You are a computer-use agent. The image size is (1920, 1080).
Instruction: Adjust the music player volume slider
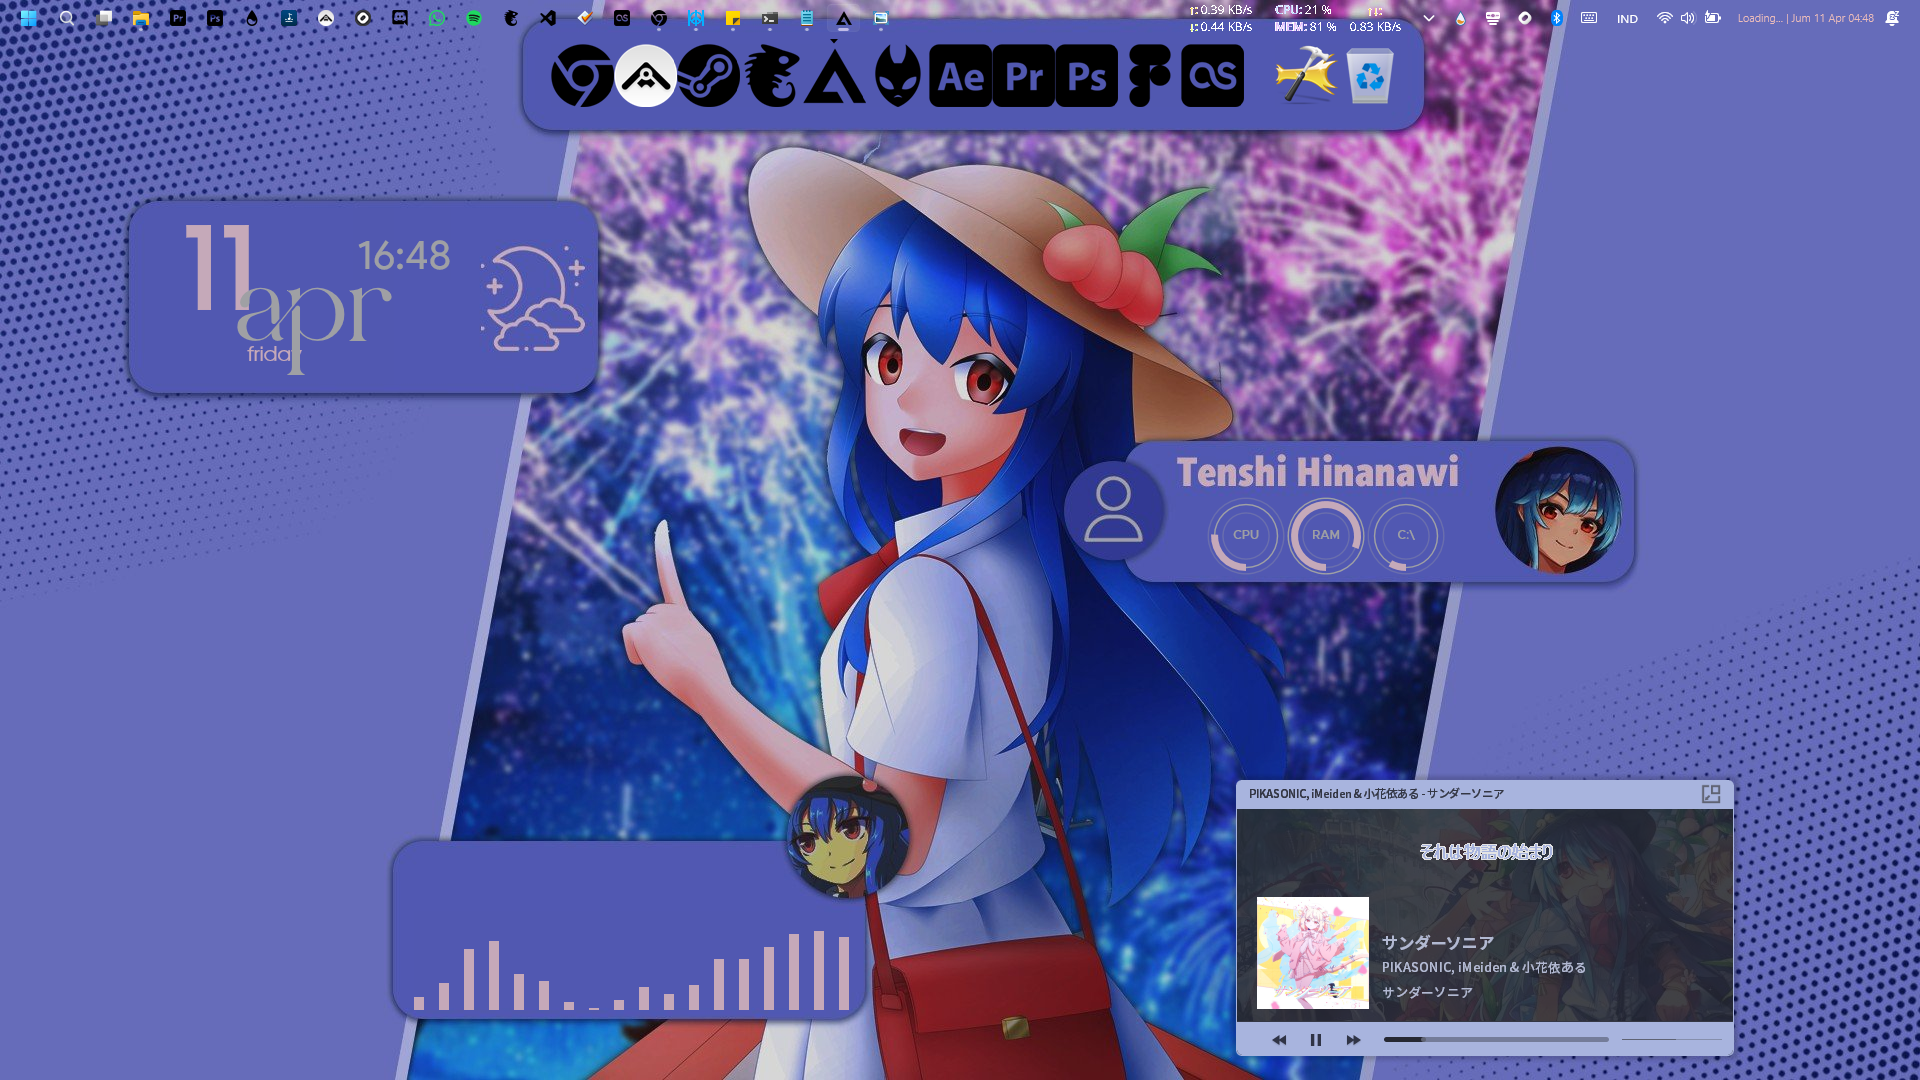tap(1672, 1040)
